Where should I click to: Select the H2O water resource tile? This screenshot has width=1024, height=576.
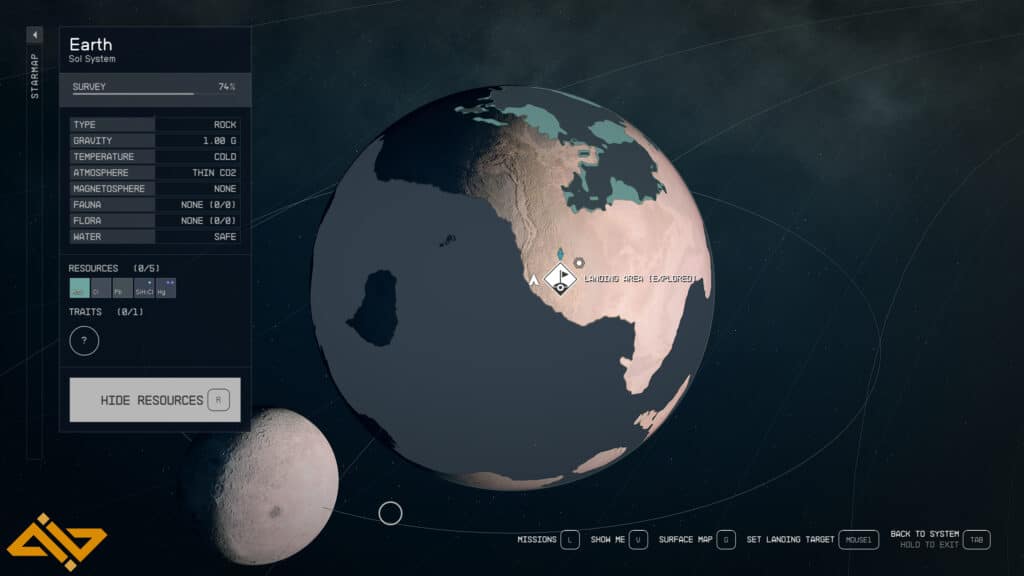pyautogui.click(x=79, y=288)
